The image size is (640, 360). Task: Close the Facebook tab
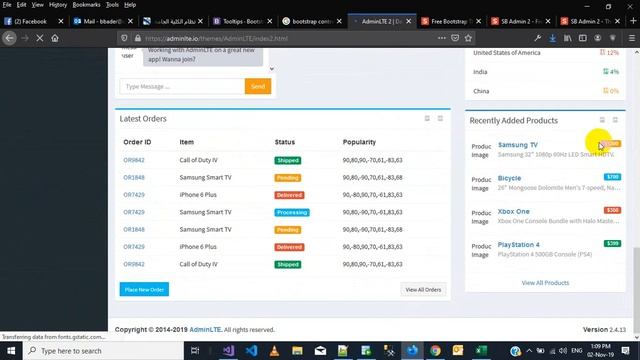(x=61, y=21)
